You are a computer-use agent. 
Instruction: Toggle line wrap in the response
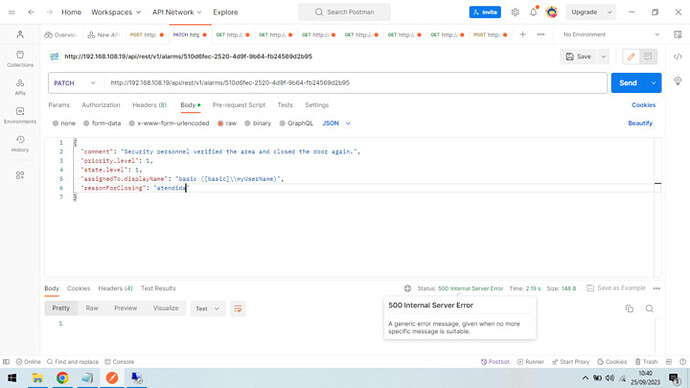[x=238, y=309]
